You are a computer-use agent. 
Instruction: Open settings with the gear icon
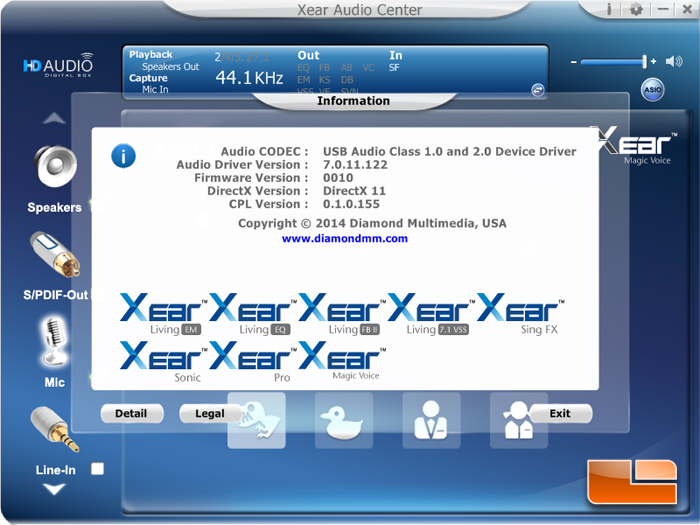point(636,9)
